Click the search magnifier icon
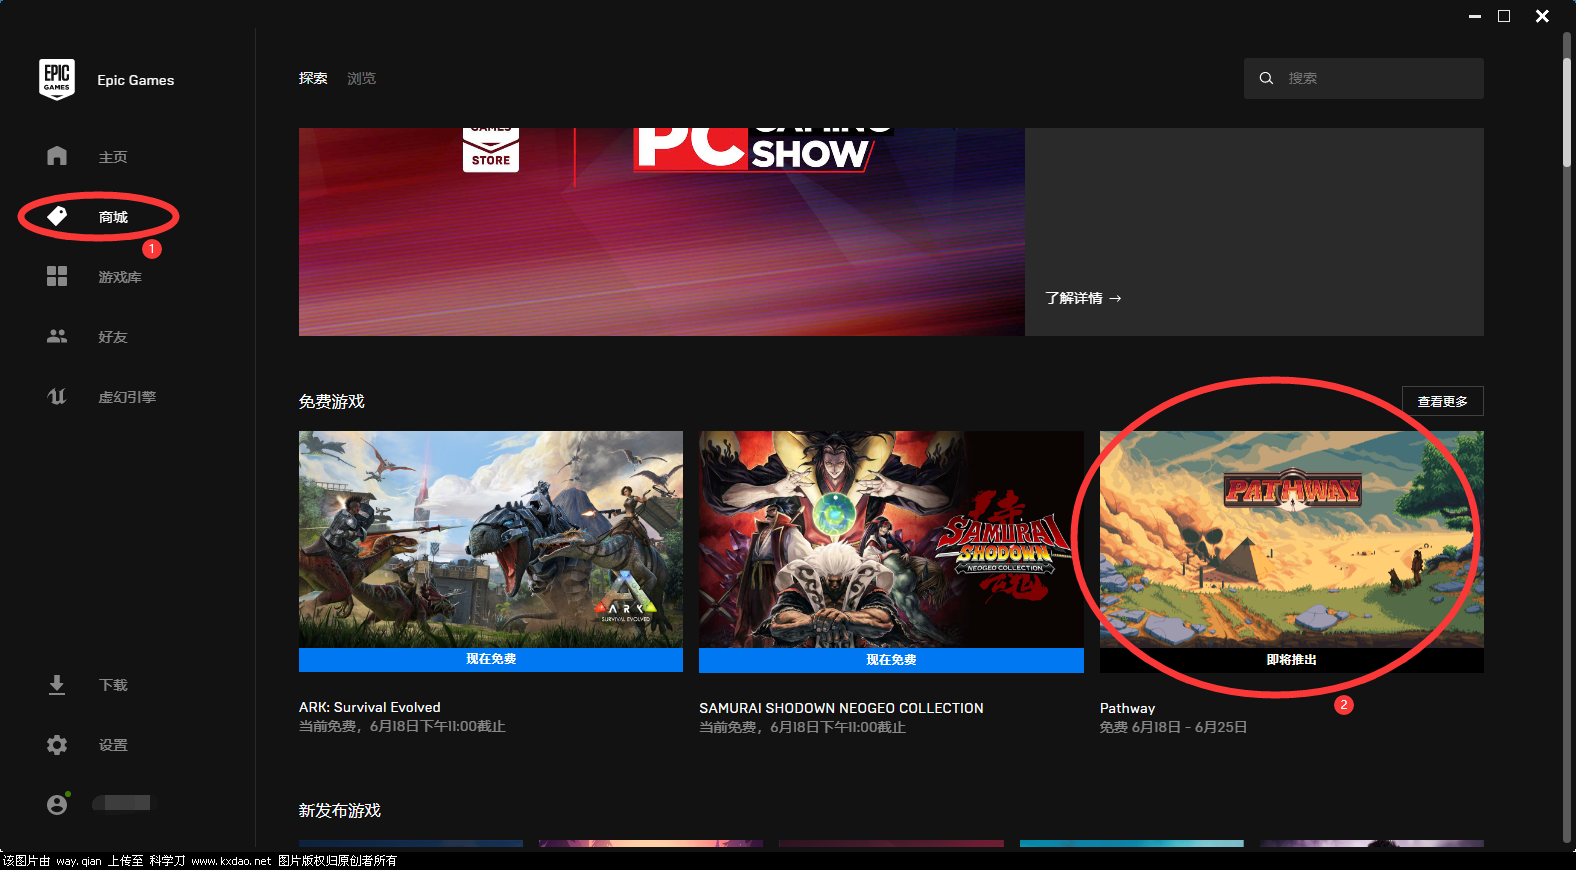This screenshot has width=1576, height=870. pyautogui.click(x=1266, y=78)
